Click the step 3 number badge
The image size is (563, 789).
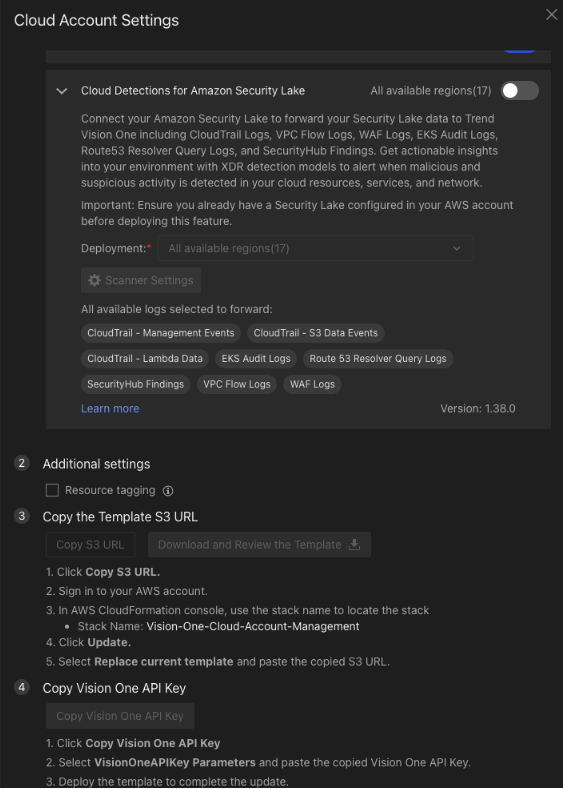tap(22, 516)
